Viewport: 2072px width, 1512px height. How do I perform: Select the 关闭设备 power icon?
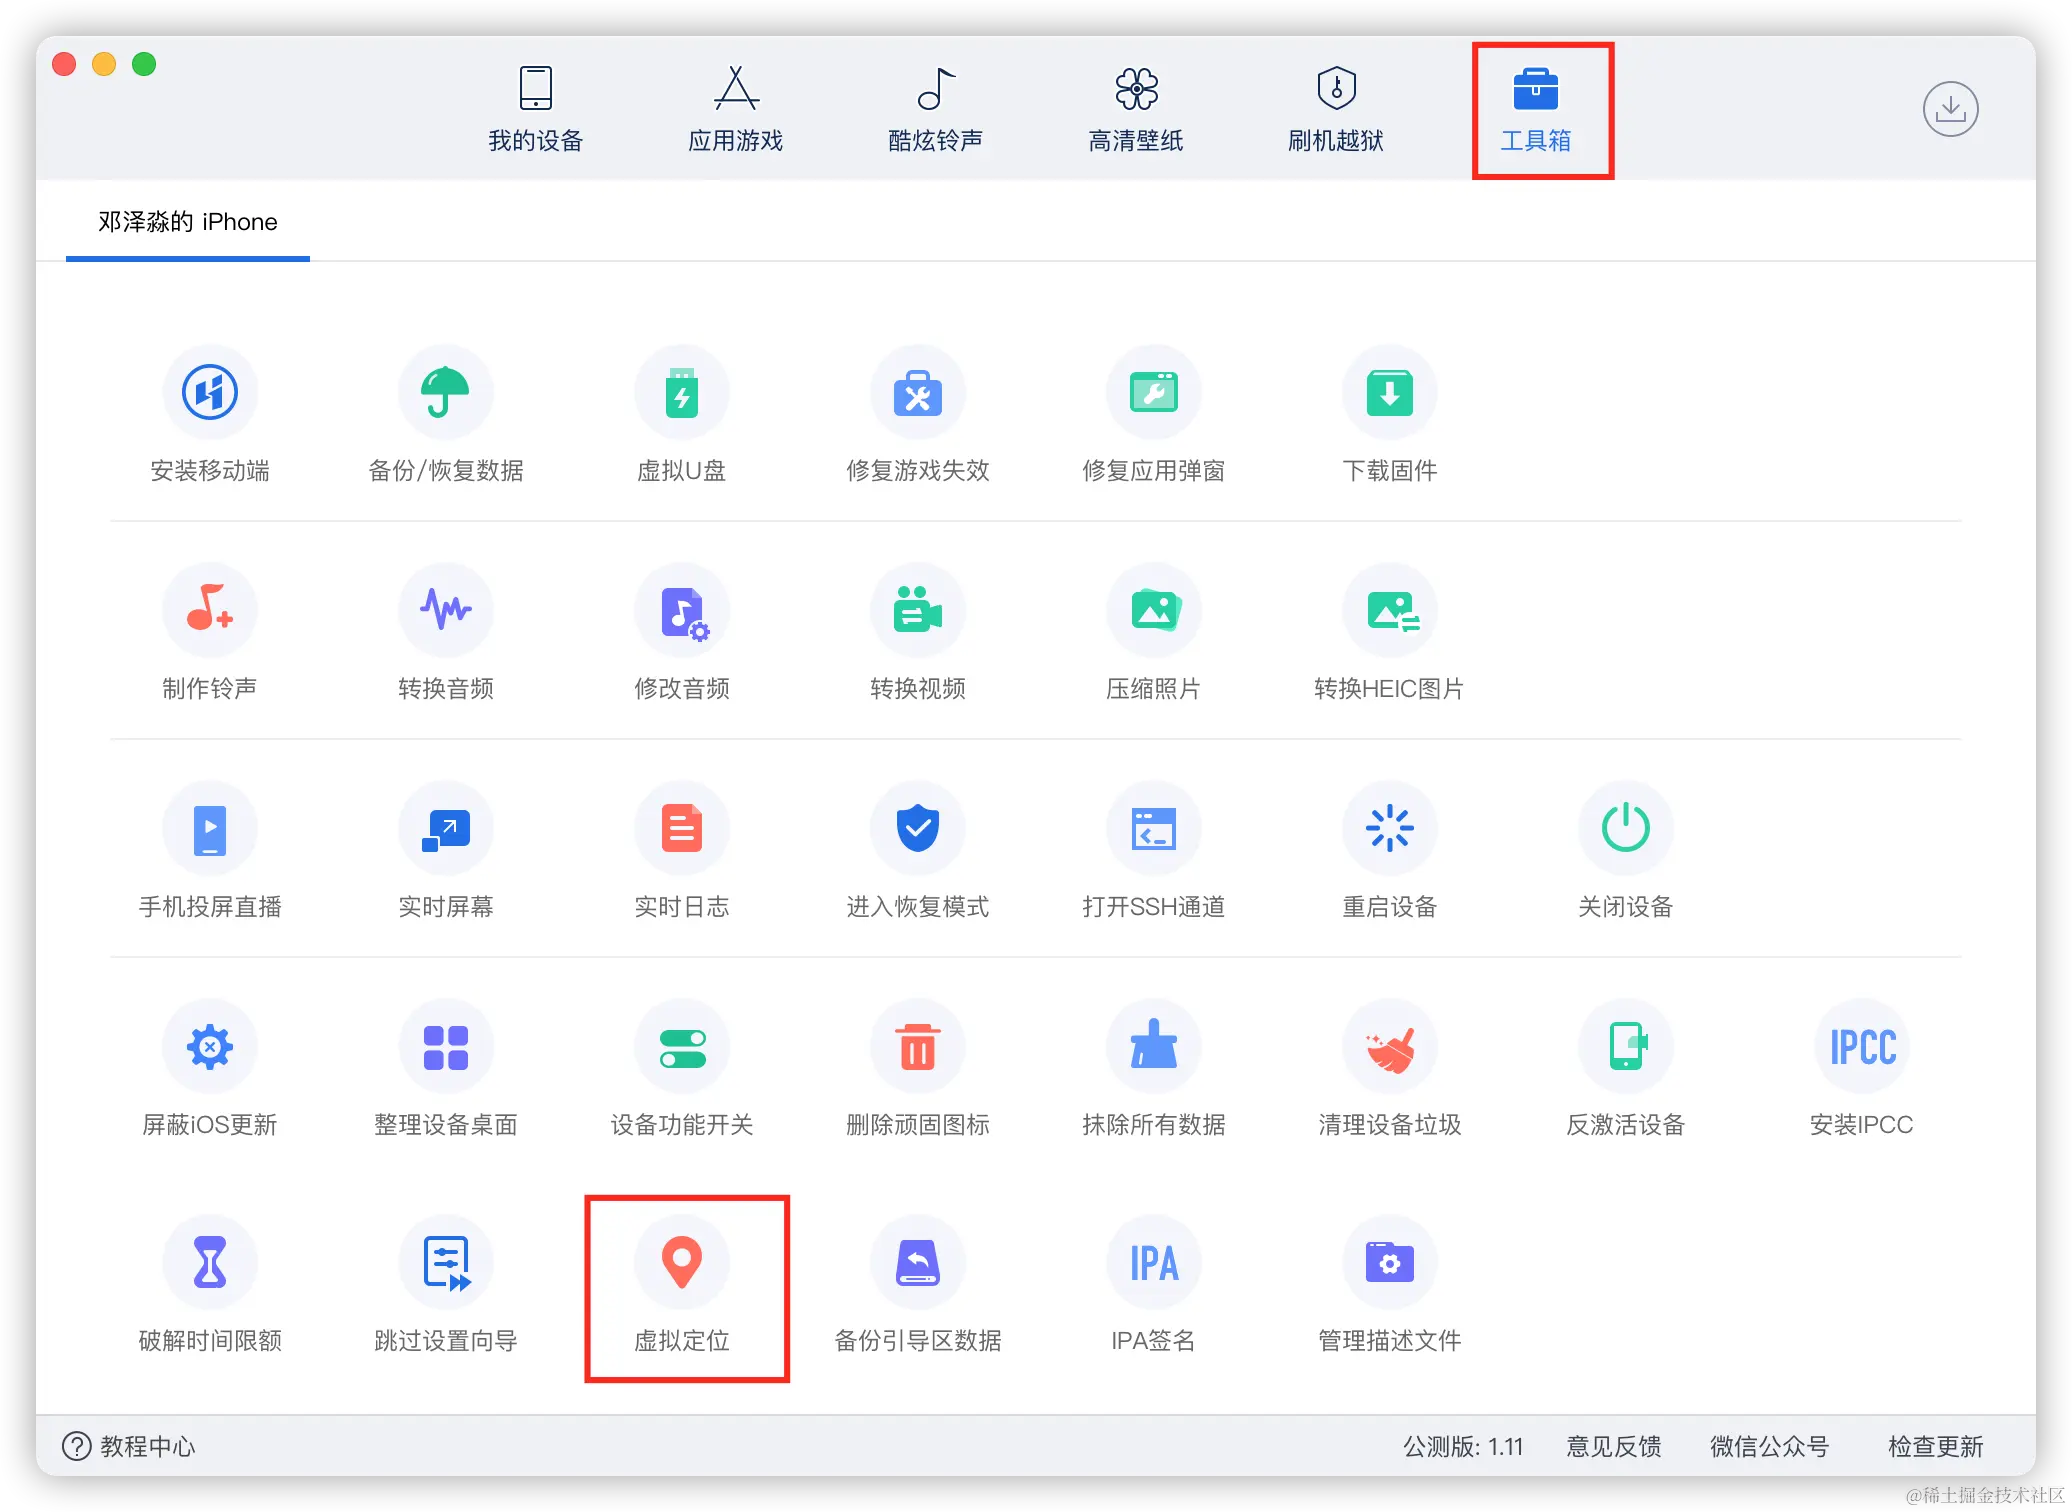(x=1625, y=829)
